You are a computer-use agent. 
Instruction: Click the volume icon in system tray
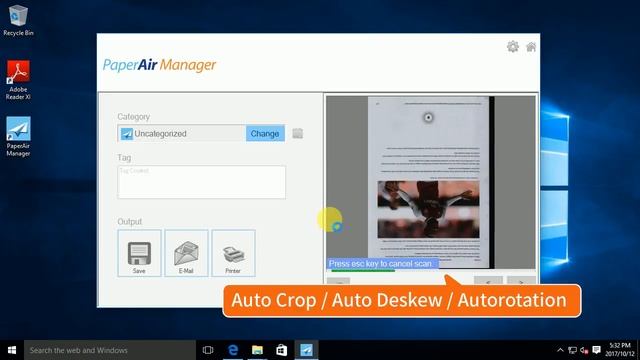coord(584,350)
